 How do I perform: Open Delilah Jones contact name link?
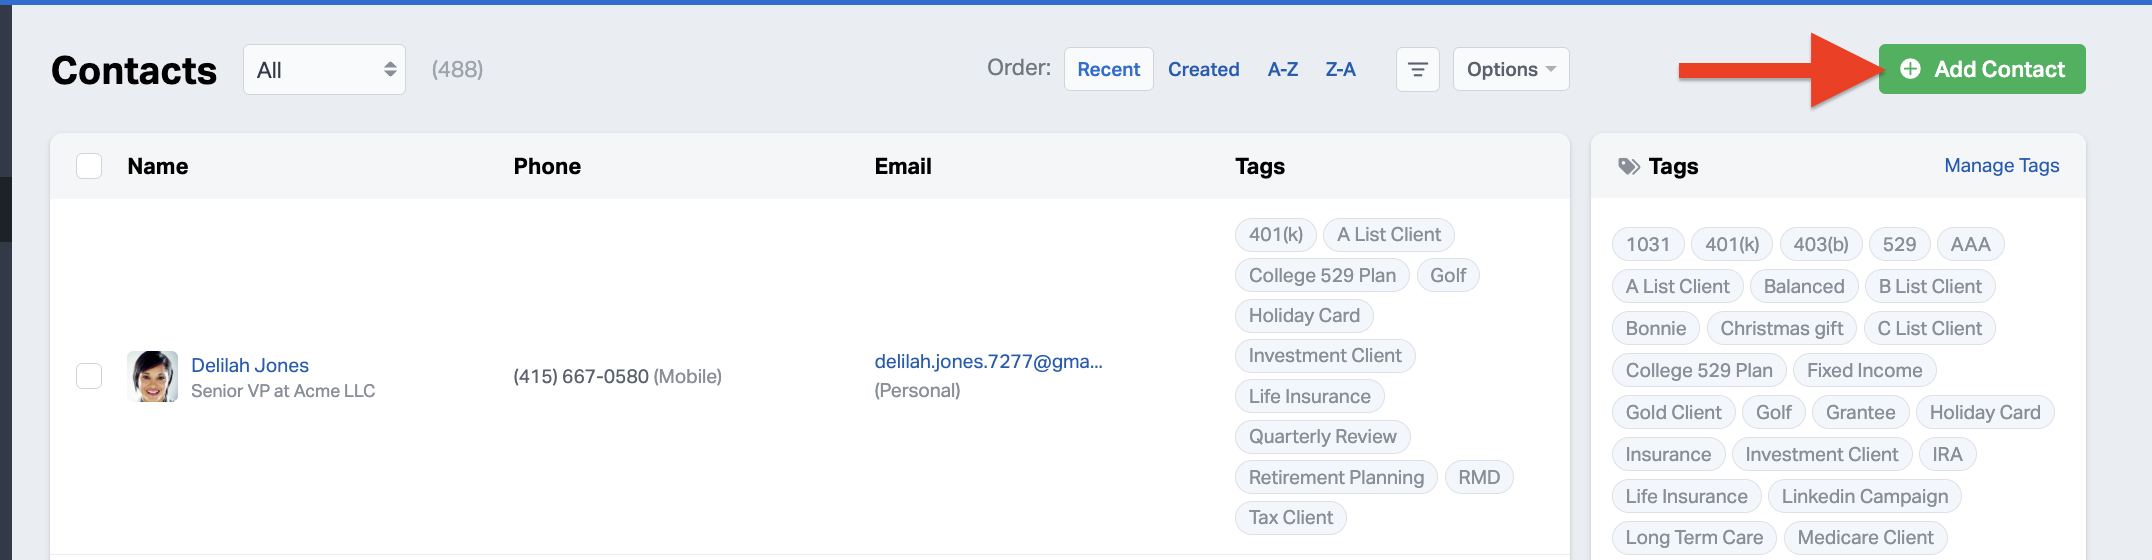250,365
